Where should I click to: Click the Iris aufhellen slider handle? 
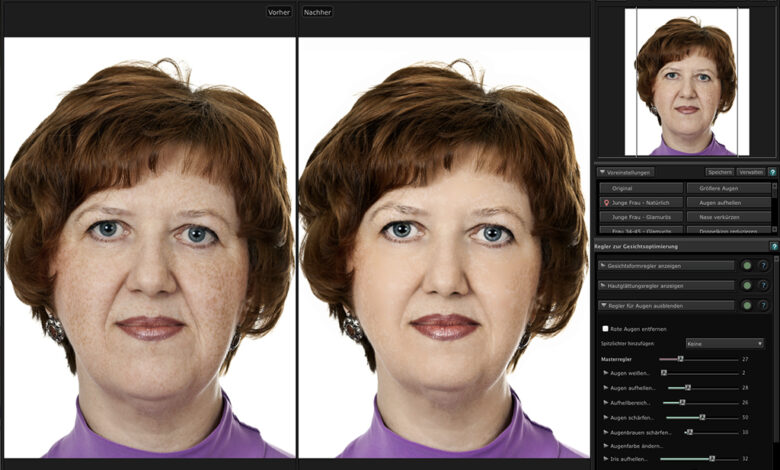[712, 458]
